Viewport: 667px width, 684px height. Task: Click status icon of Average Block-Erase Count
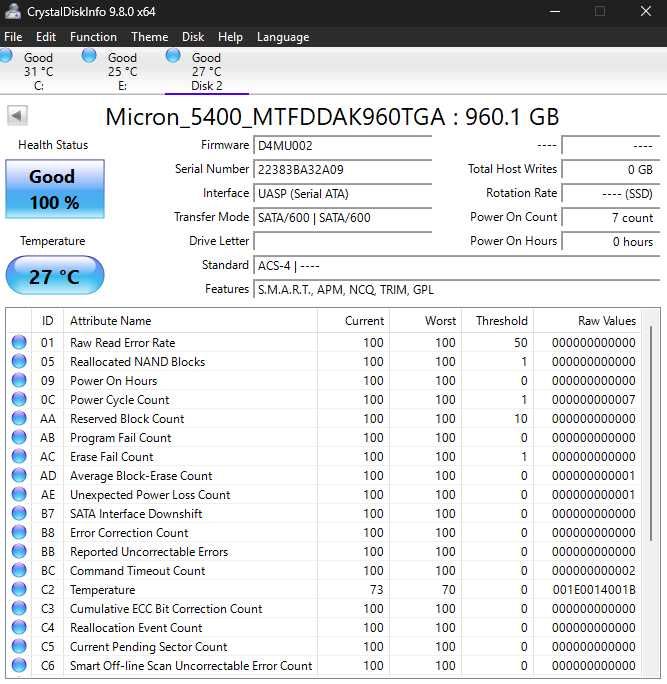19,475
